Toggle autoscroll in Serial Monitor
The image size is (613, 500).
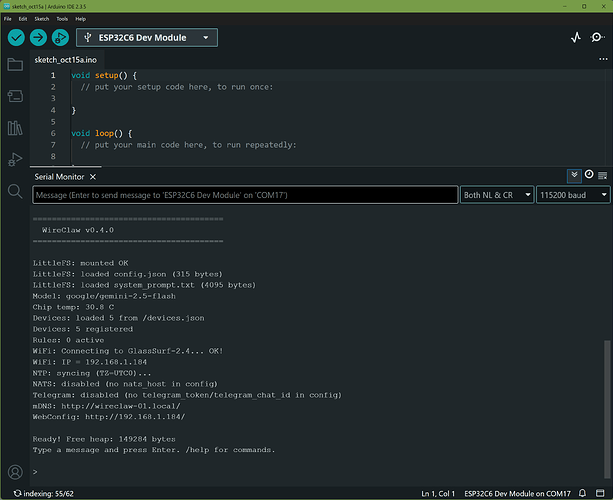click(574, 175)
